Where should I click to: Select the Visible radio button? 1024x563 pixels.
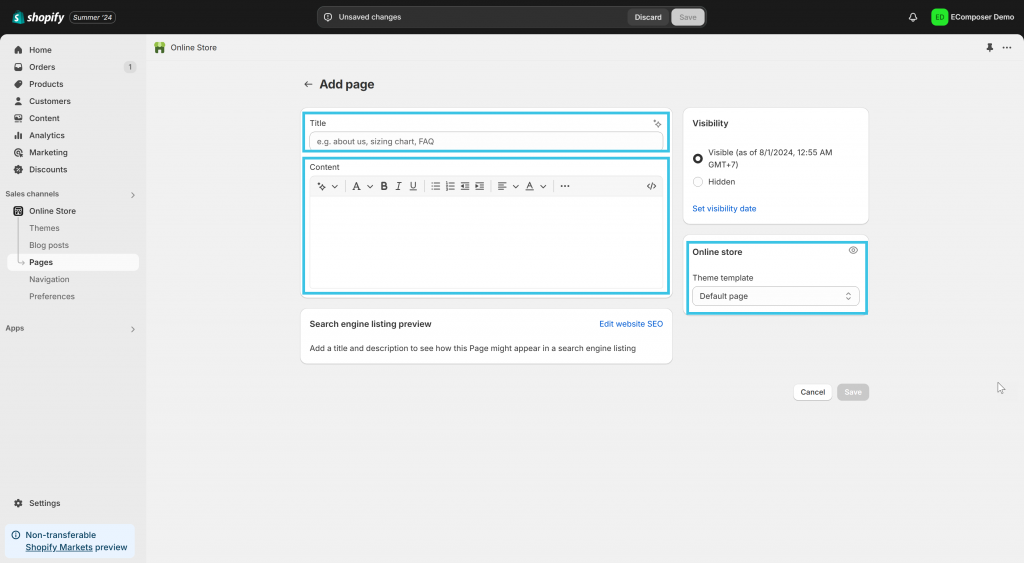point(698,158)
